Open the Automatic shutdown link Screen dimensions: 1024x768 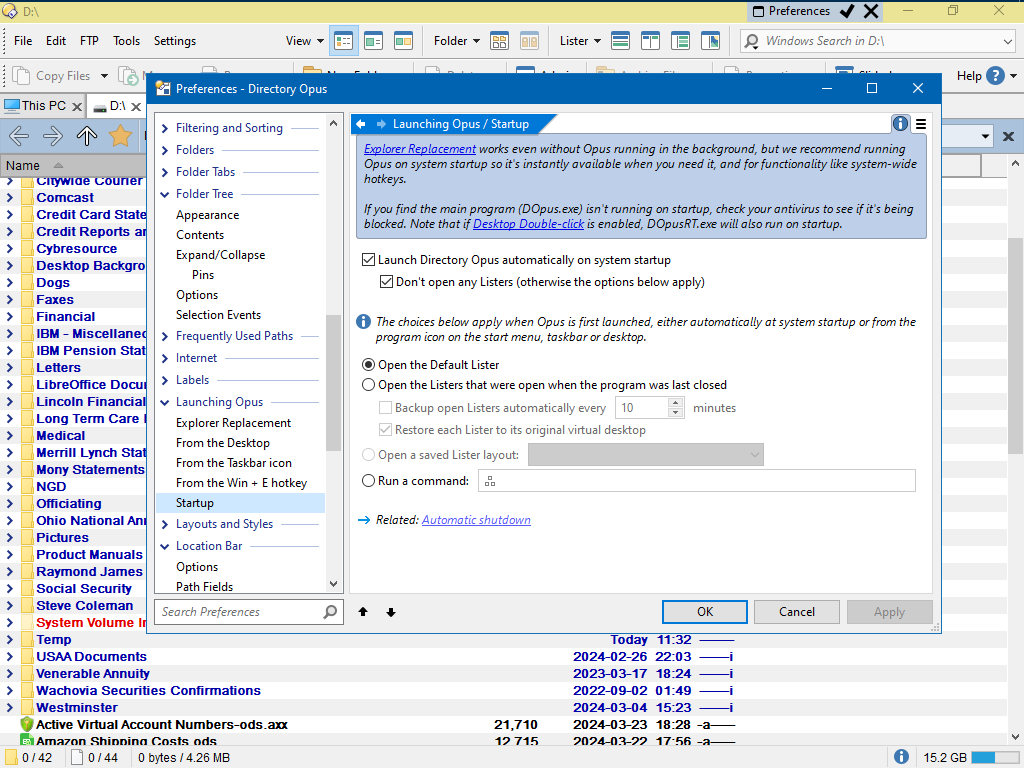[476, 520]
